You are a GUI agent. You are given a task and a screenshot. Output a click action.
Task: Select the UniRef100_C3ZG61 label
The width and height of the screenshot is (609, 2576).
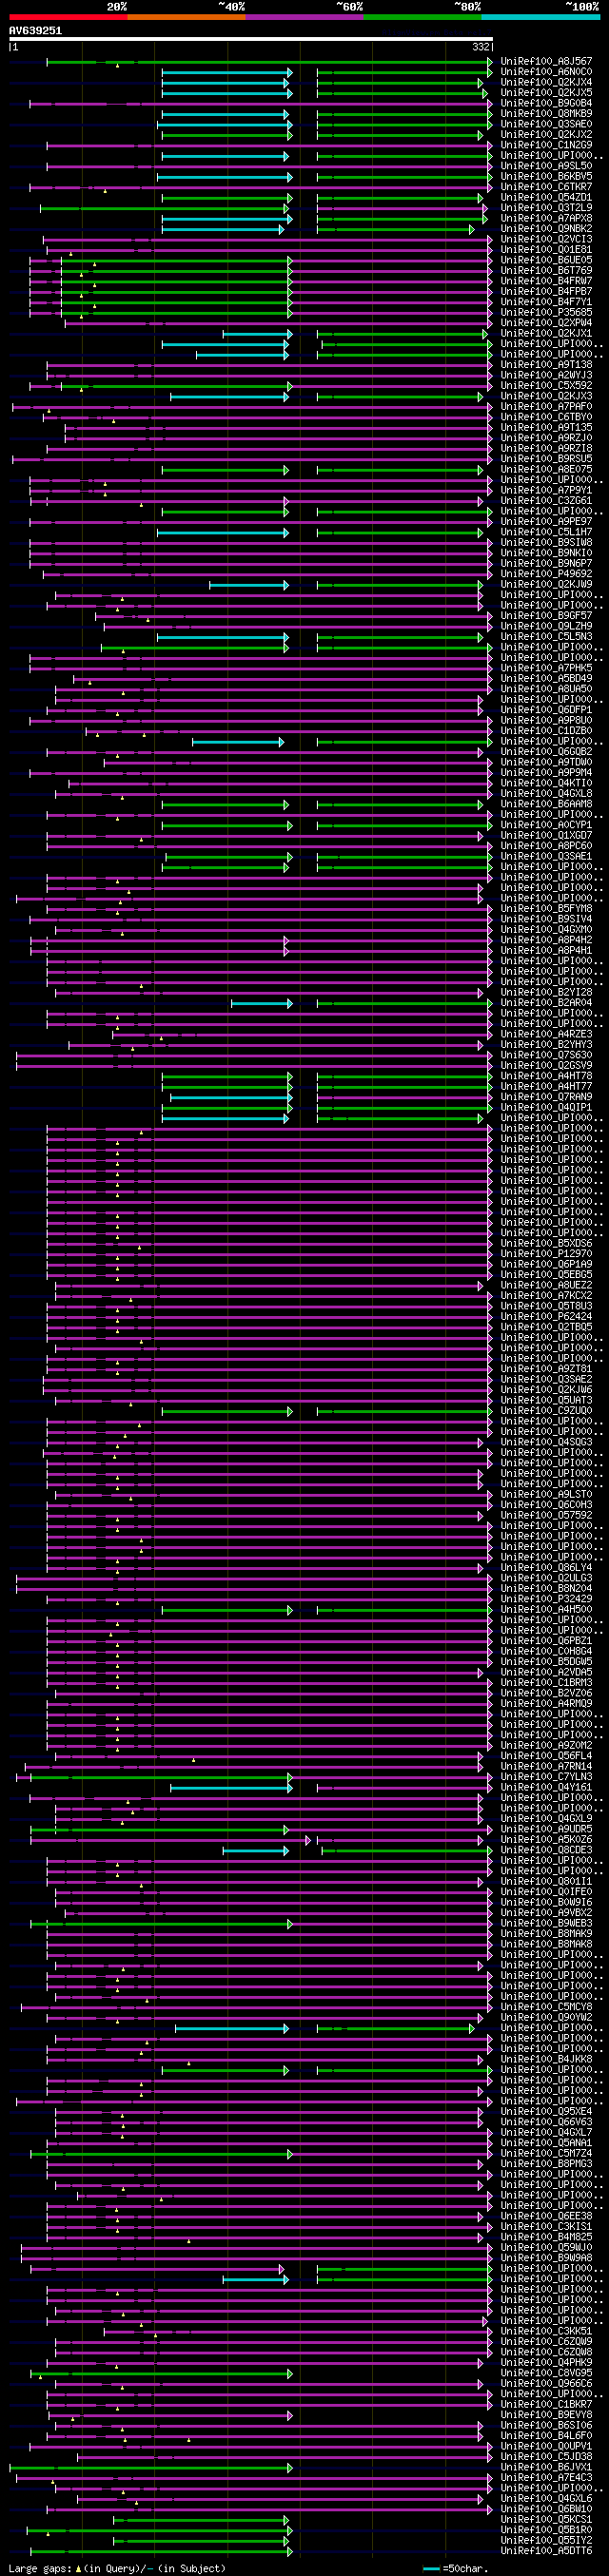coord(546,501)
